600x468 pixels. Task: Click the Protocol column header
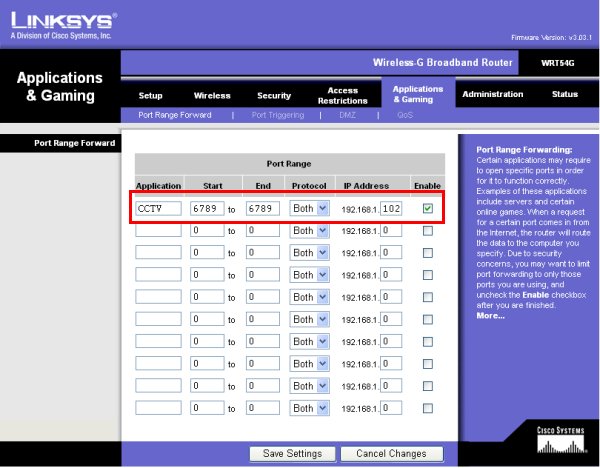(309, 186)
